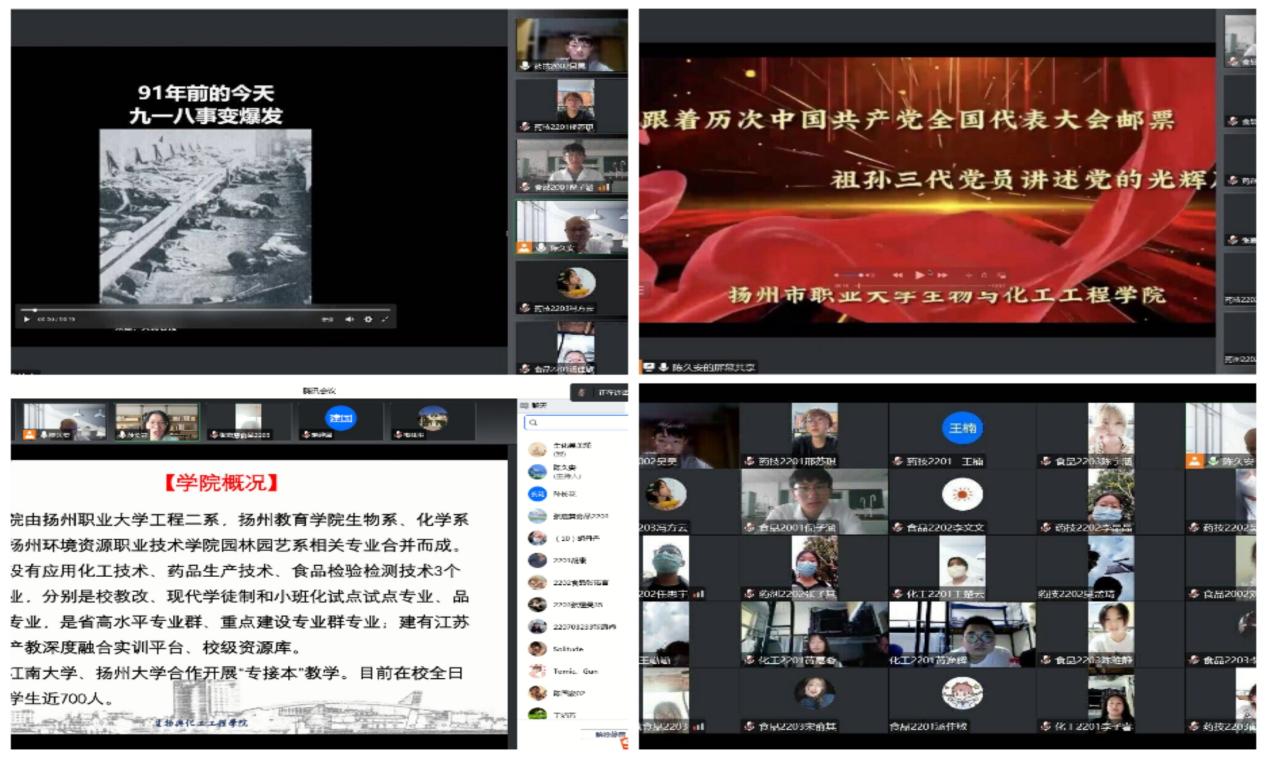Seek along the 九一八事变 video progress bar
The height and width of the screenshot is (758, 1267).
pyautogui.click(x=200, y=310)
